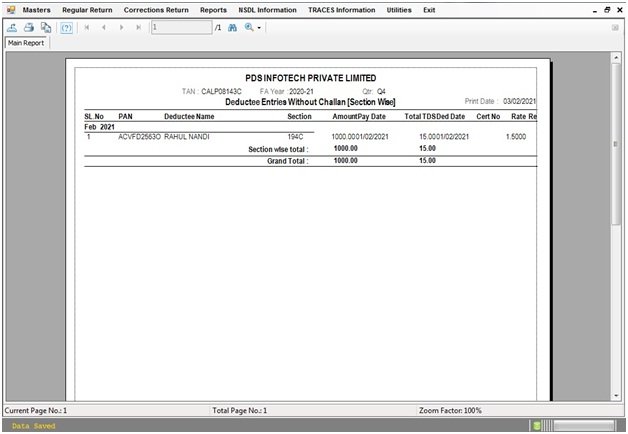Click the SL.No column header
This screenshot has height=434, width=628.
[x=94, y=117]
